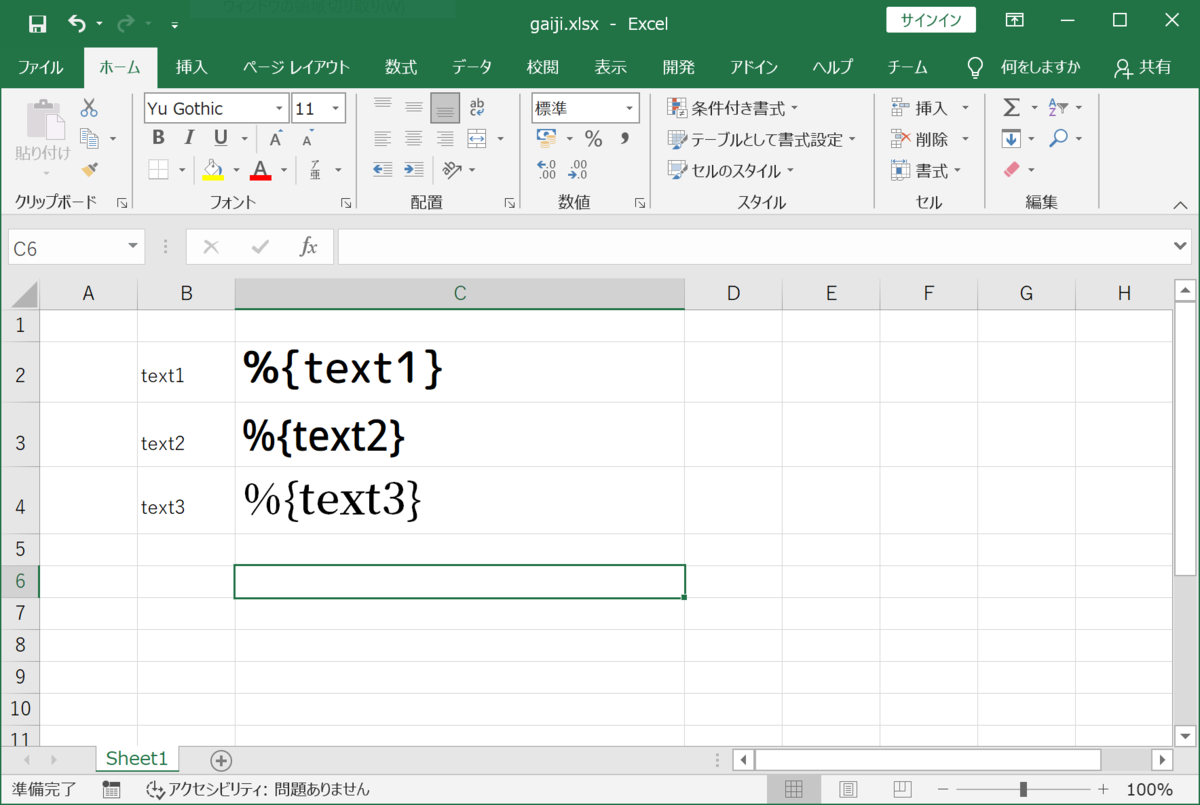Click the borders grid icon

click(x=158, y=170)
